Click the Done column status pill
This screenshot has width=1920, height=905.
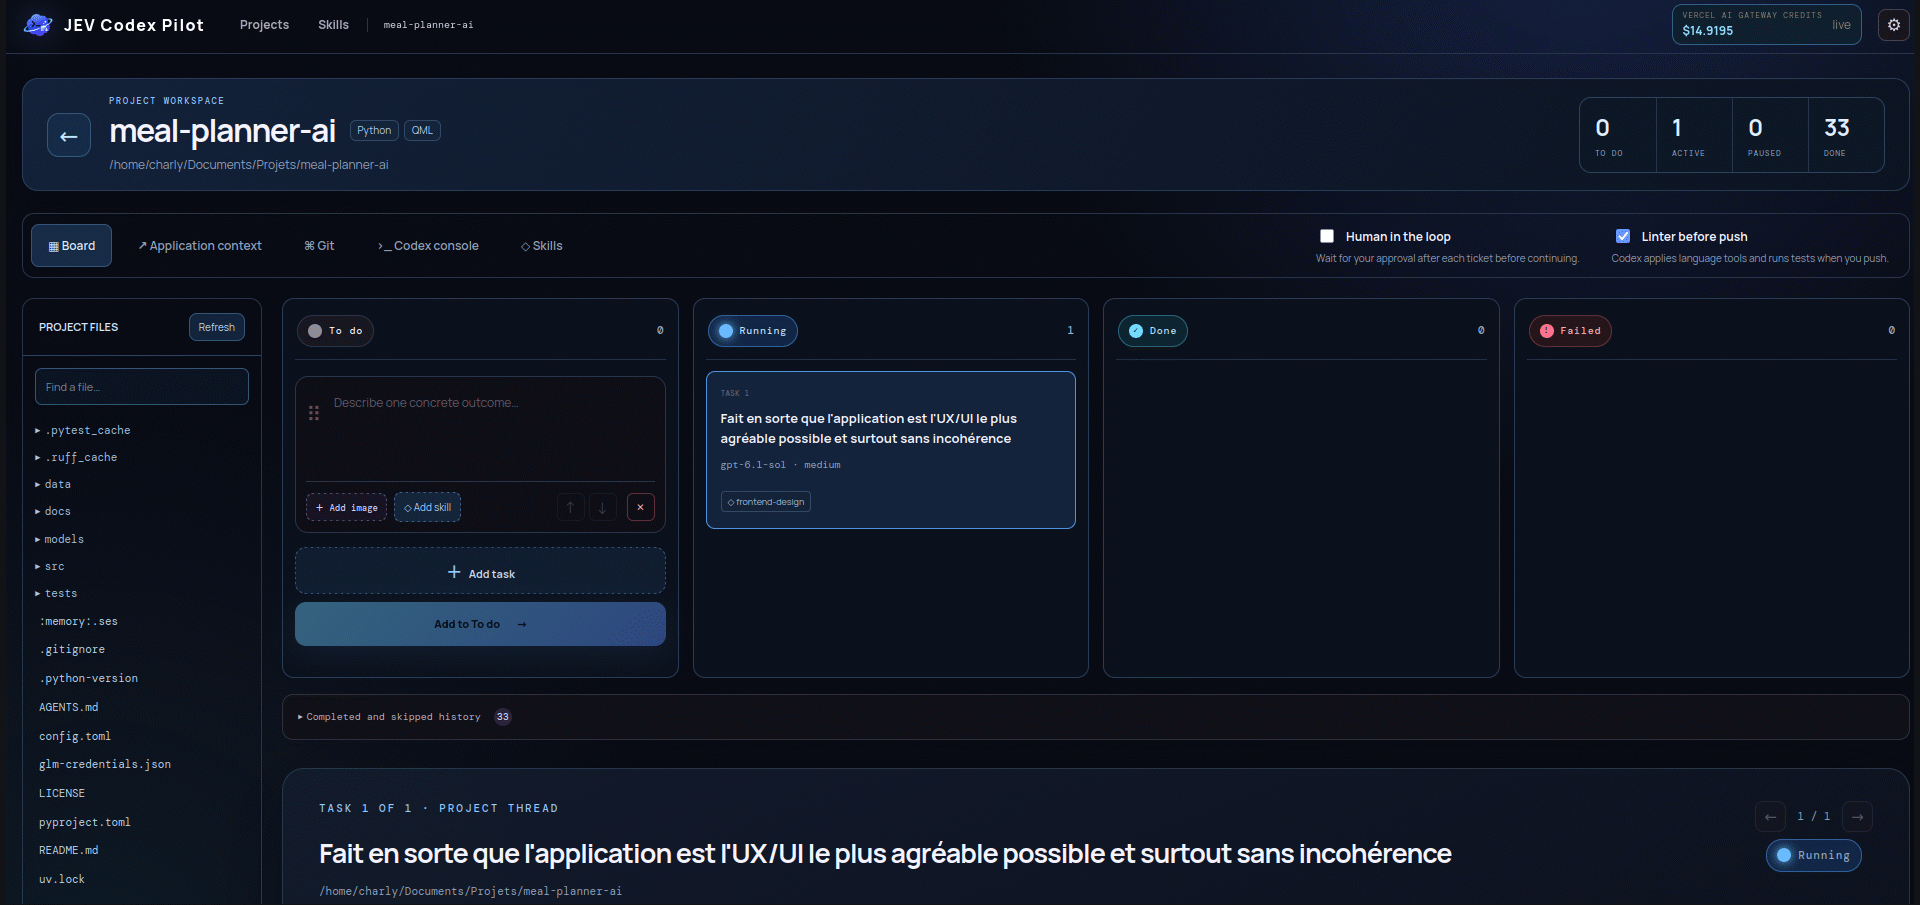coord(1153,331)
